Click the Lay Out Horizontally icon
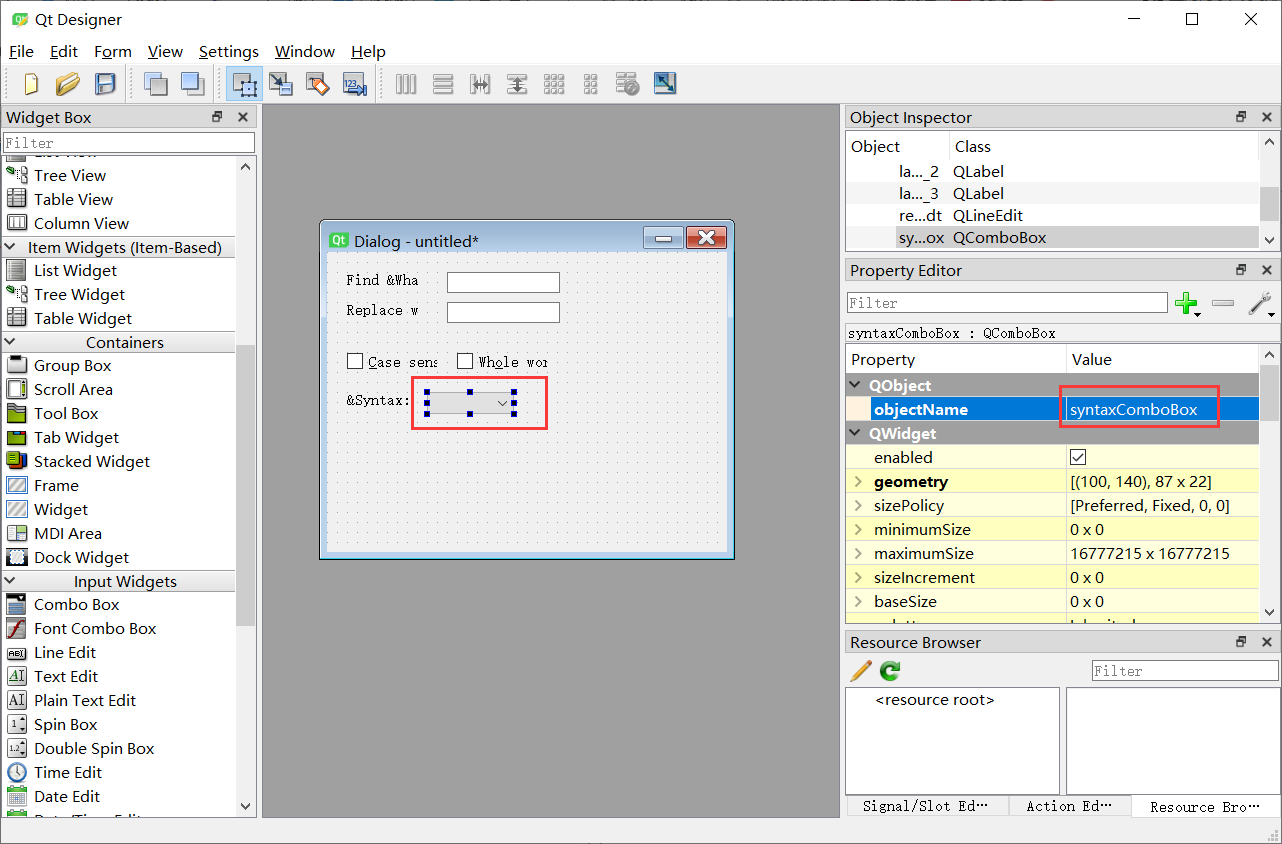 tap(406, 84)
